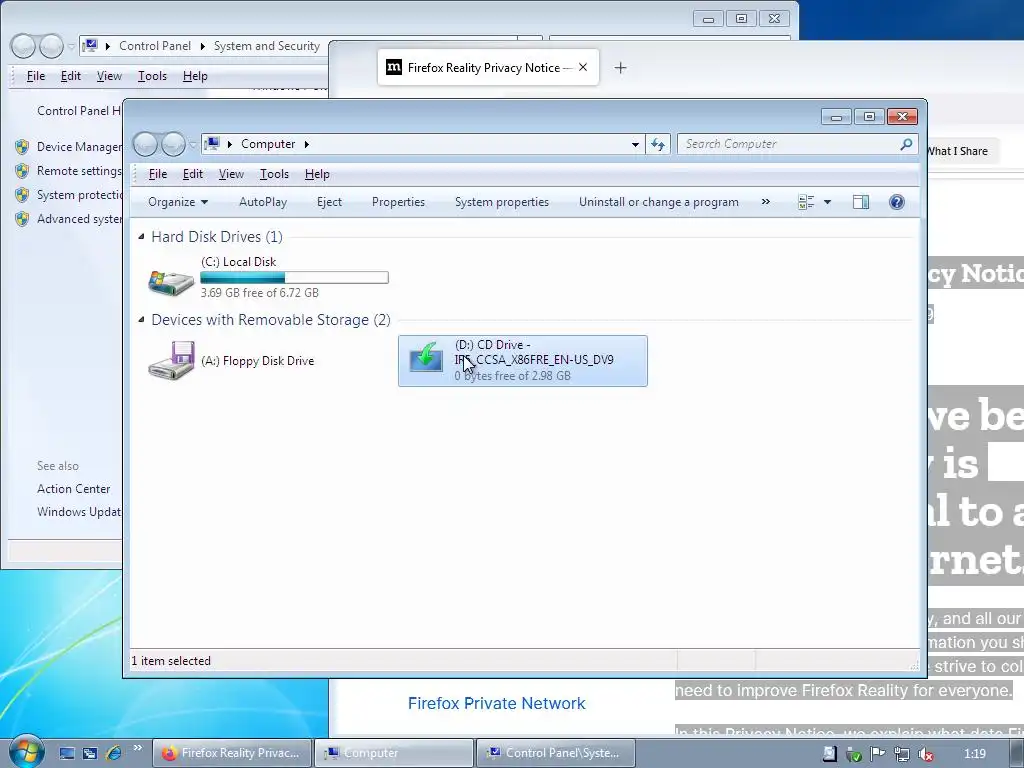Click the shield icon beside System protection
Viewport: 1024px width, 768px height.
click(22, 195)
